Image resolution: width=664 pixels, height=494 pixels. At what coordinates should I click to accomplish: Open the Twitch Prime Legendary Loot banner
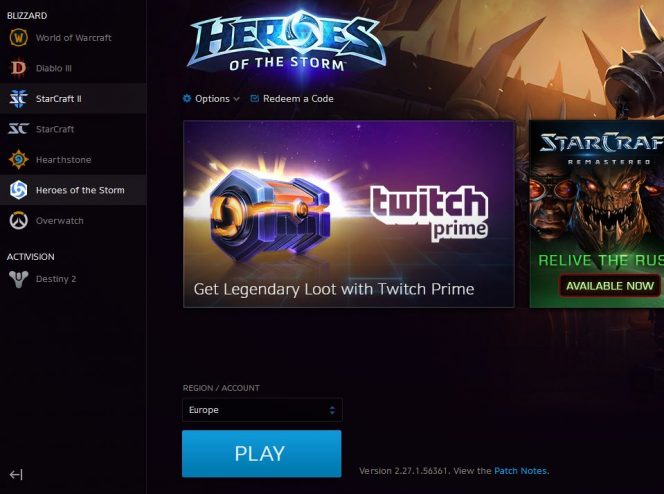pyautogui.click(x=349, y=214)
